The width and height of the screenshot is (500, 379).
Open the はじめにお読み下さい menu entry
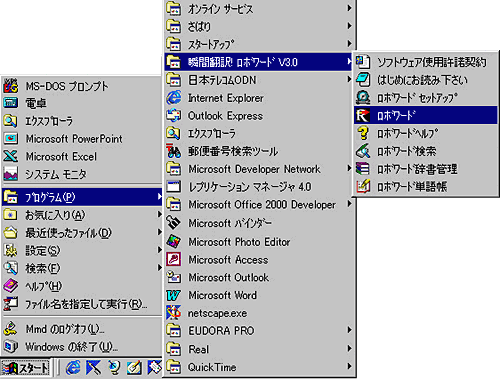pos(426,80)
